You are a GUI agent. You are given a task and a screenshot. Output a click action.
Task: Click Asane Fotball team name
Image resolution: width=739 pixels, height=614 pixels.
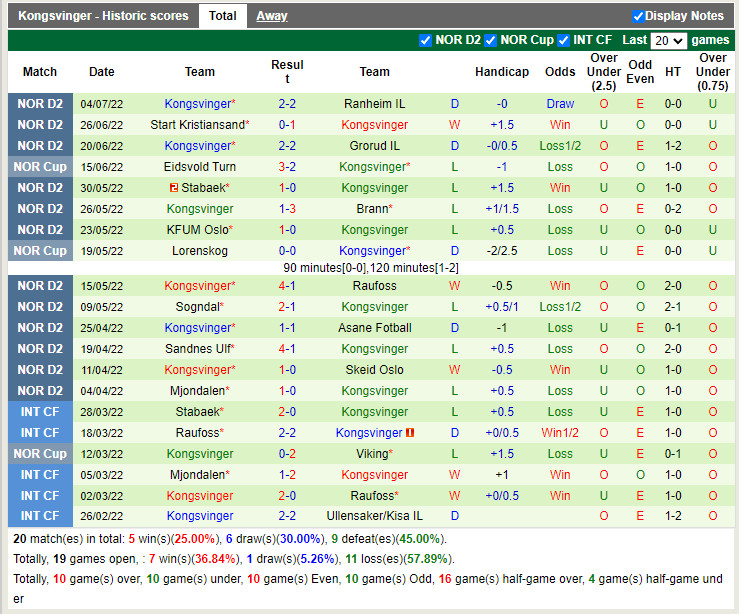click(374, 328)
